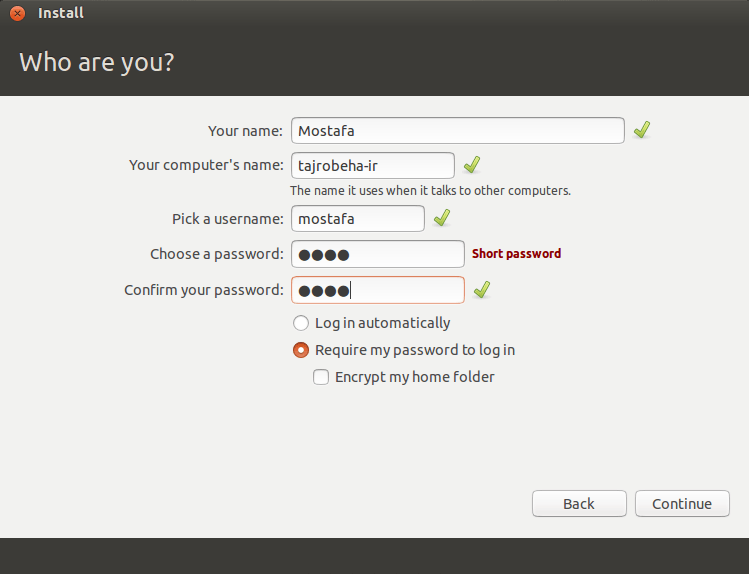The width and height of the screenshot is (749, 574).
Task: Click the checkmark next to Your name
Action: [x=642, y=130]
